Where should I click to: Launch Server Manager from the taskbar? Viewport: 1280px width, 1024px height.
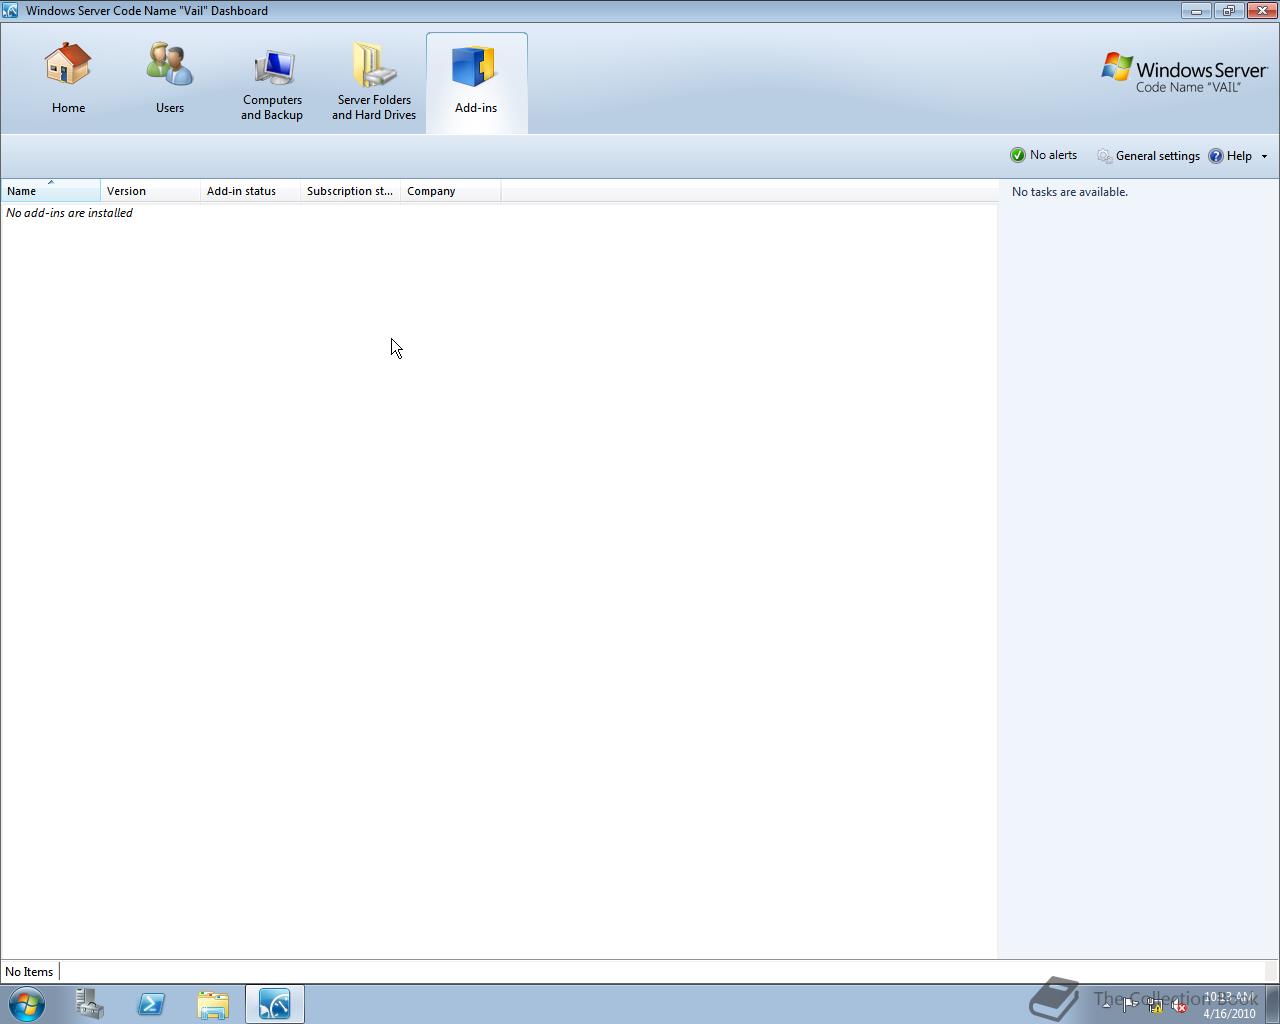pos(89,1004)
